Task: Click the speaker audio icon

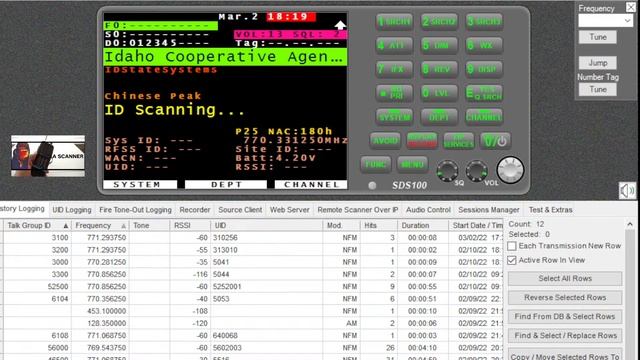Action: [x=627, y=191]
